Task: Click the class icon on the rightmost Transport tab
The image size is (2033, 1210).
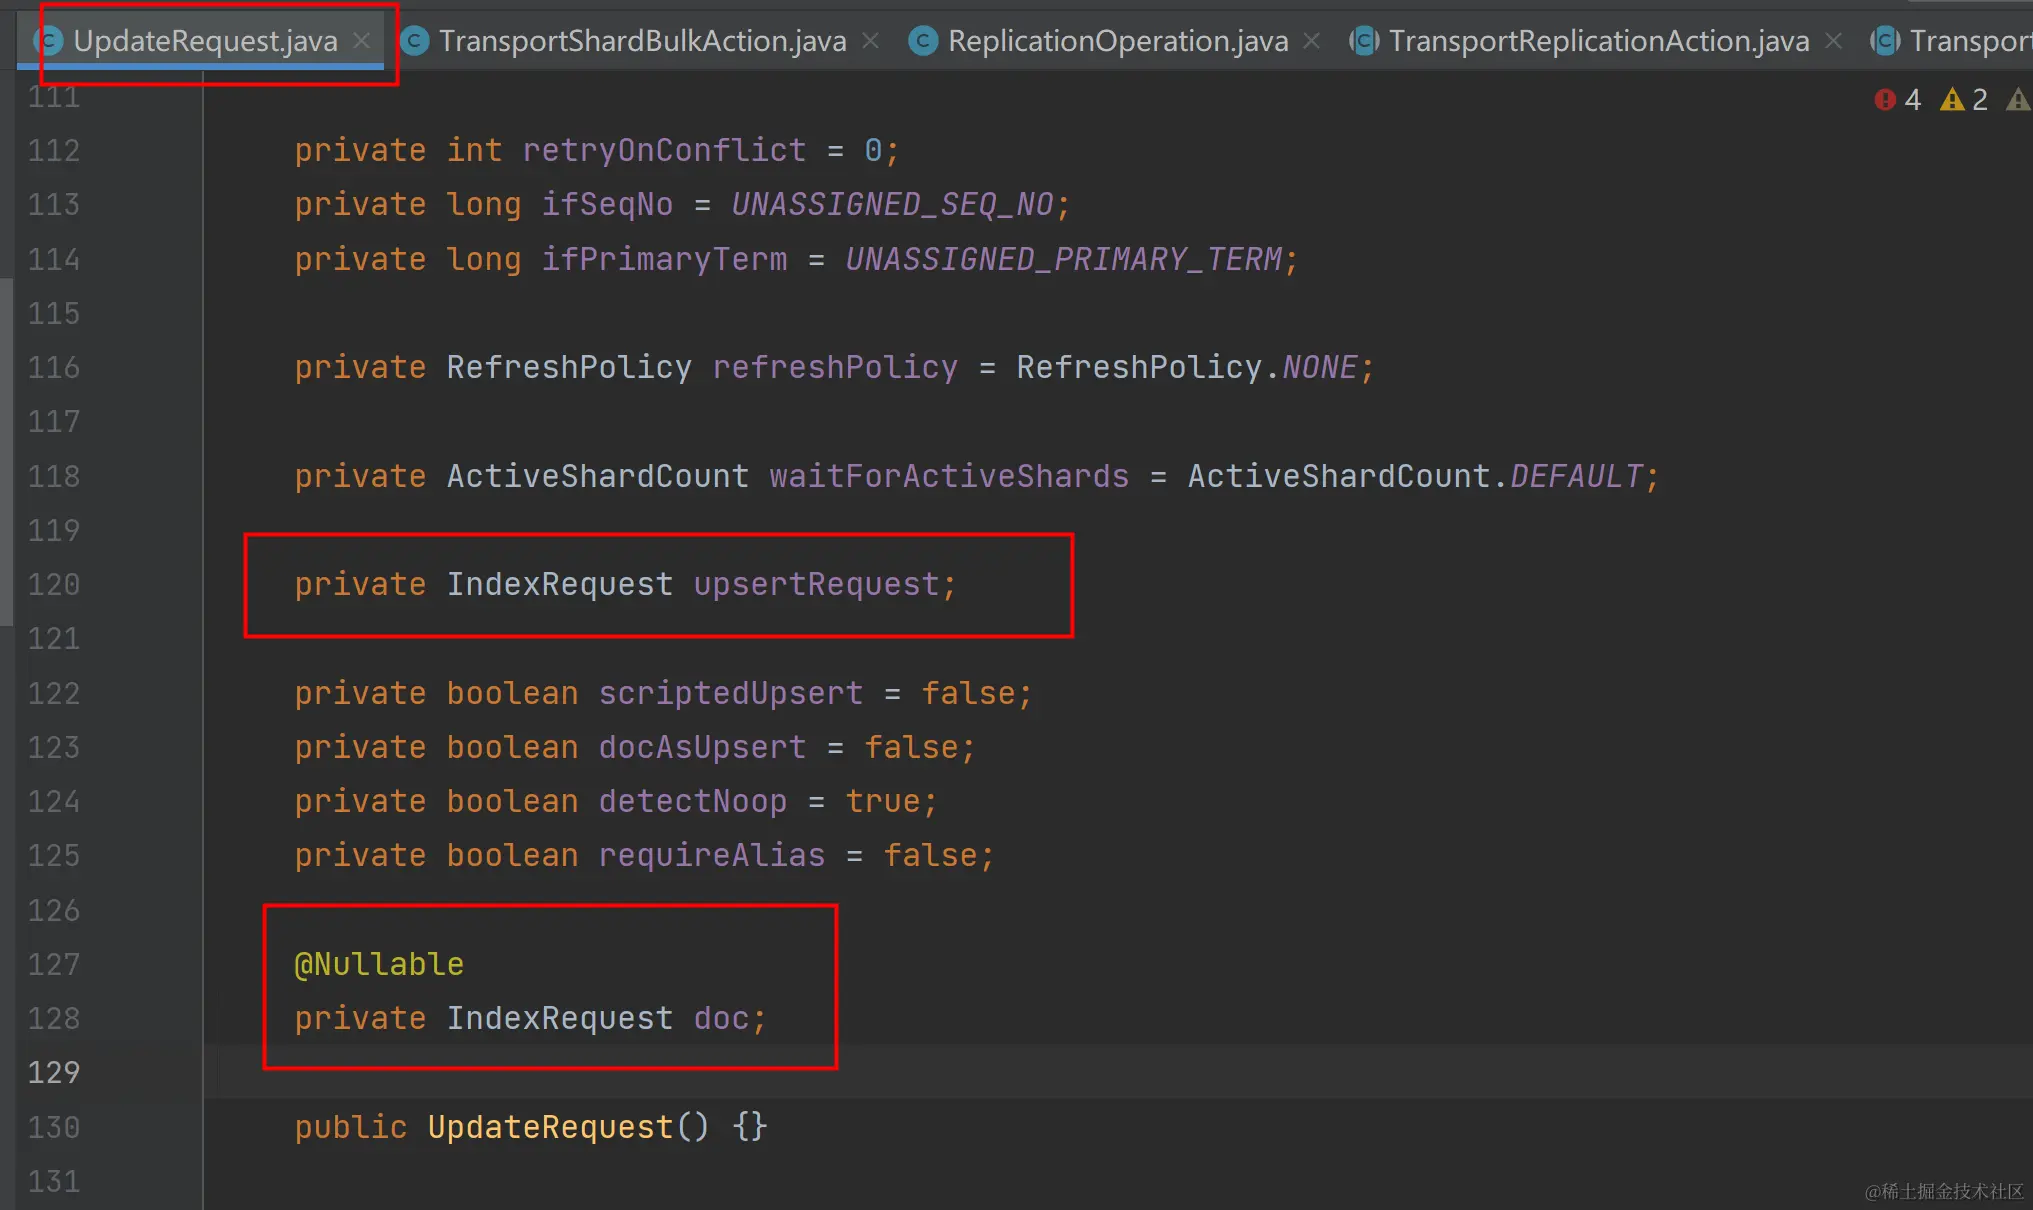Action: pyautogui.click(x=1884, y=41)
